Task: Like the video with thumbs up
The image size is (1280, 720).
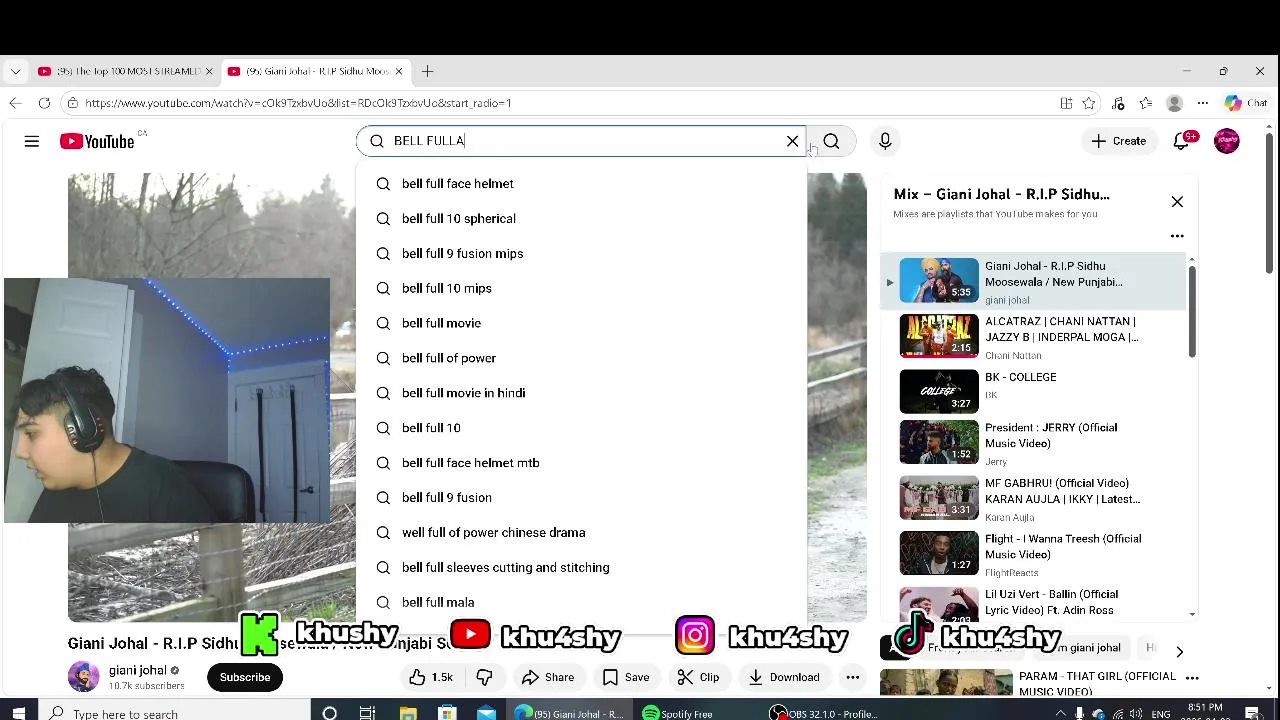Action: (x=431, y=677)
